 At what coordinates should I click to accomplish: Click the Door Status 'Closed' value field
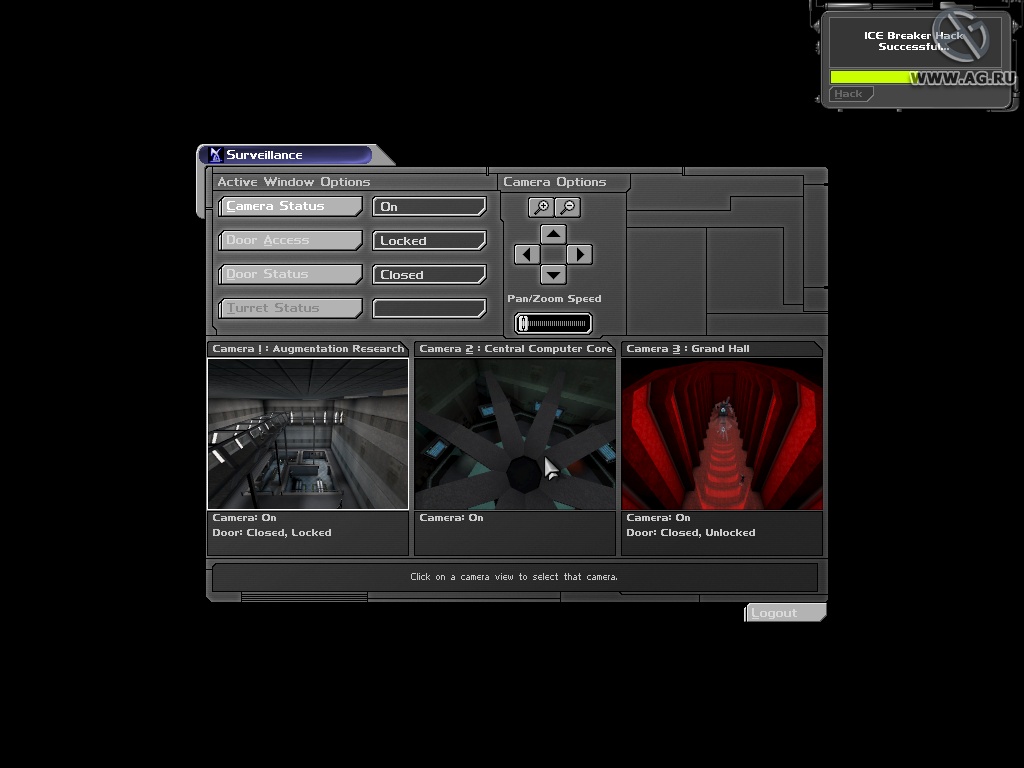point(429,275)
